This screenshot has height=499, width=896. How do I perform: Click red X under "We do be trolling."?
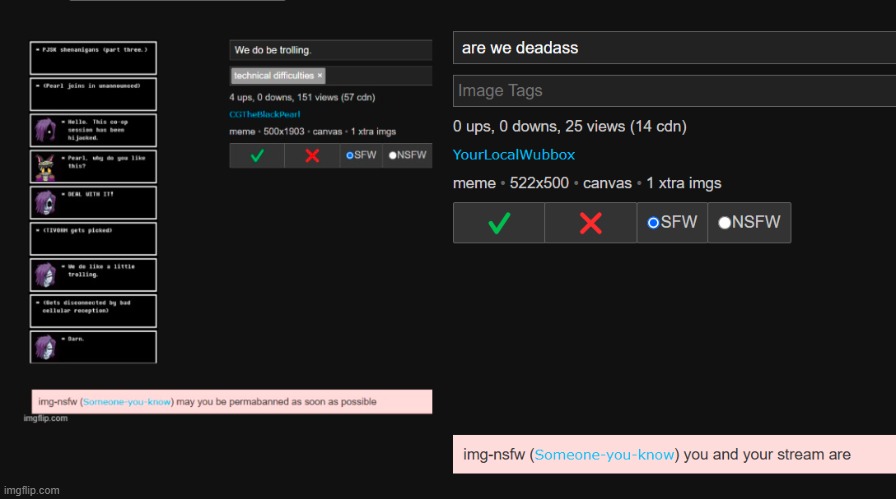pos(311,156)
